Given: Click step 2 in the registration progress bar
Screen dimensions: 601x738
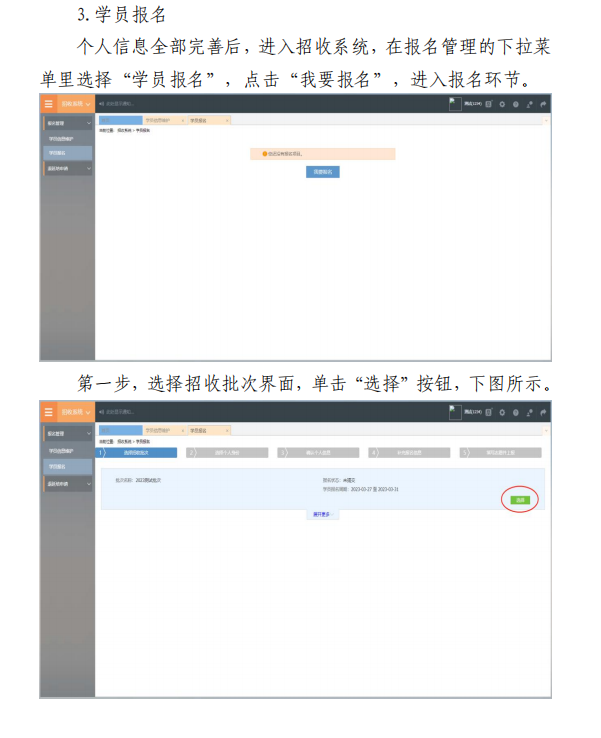Looking at the screenshot, I should (227, 453).
